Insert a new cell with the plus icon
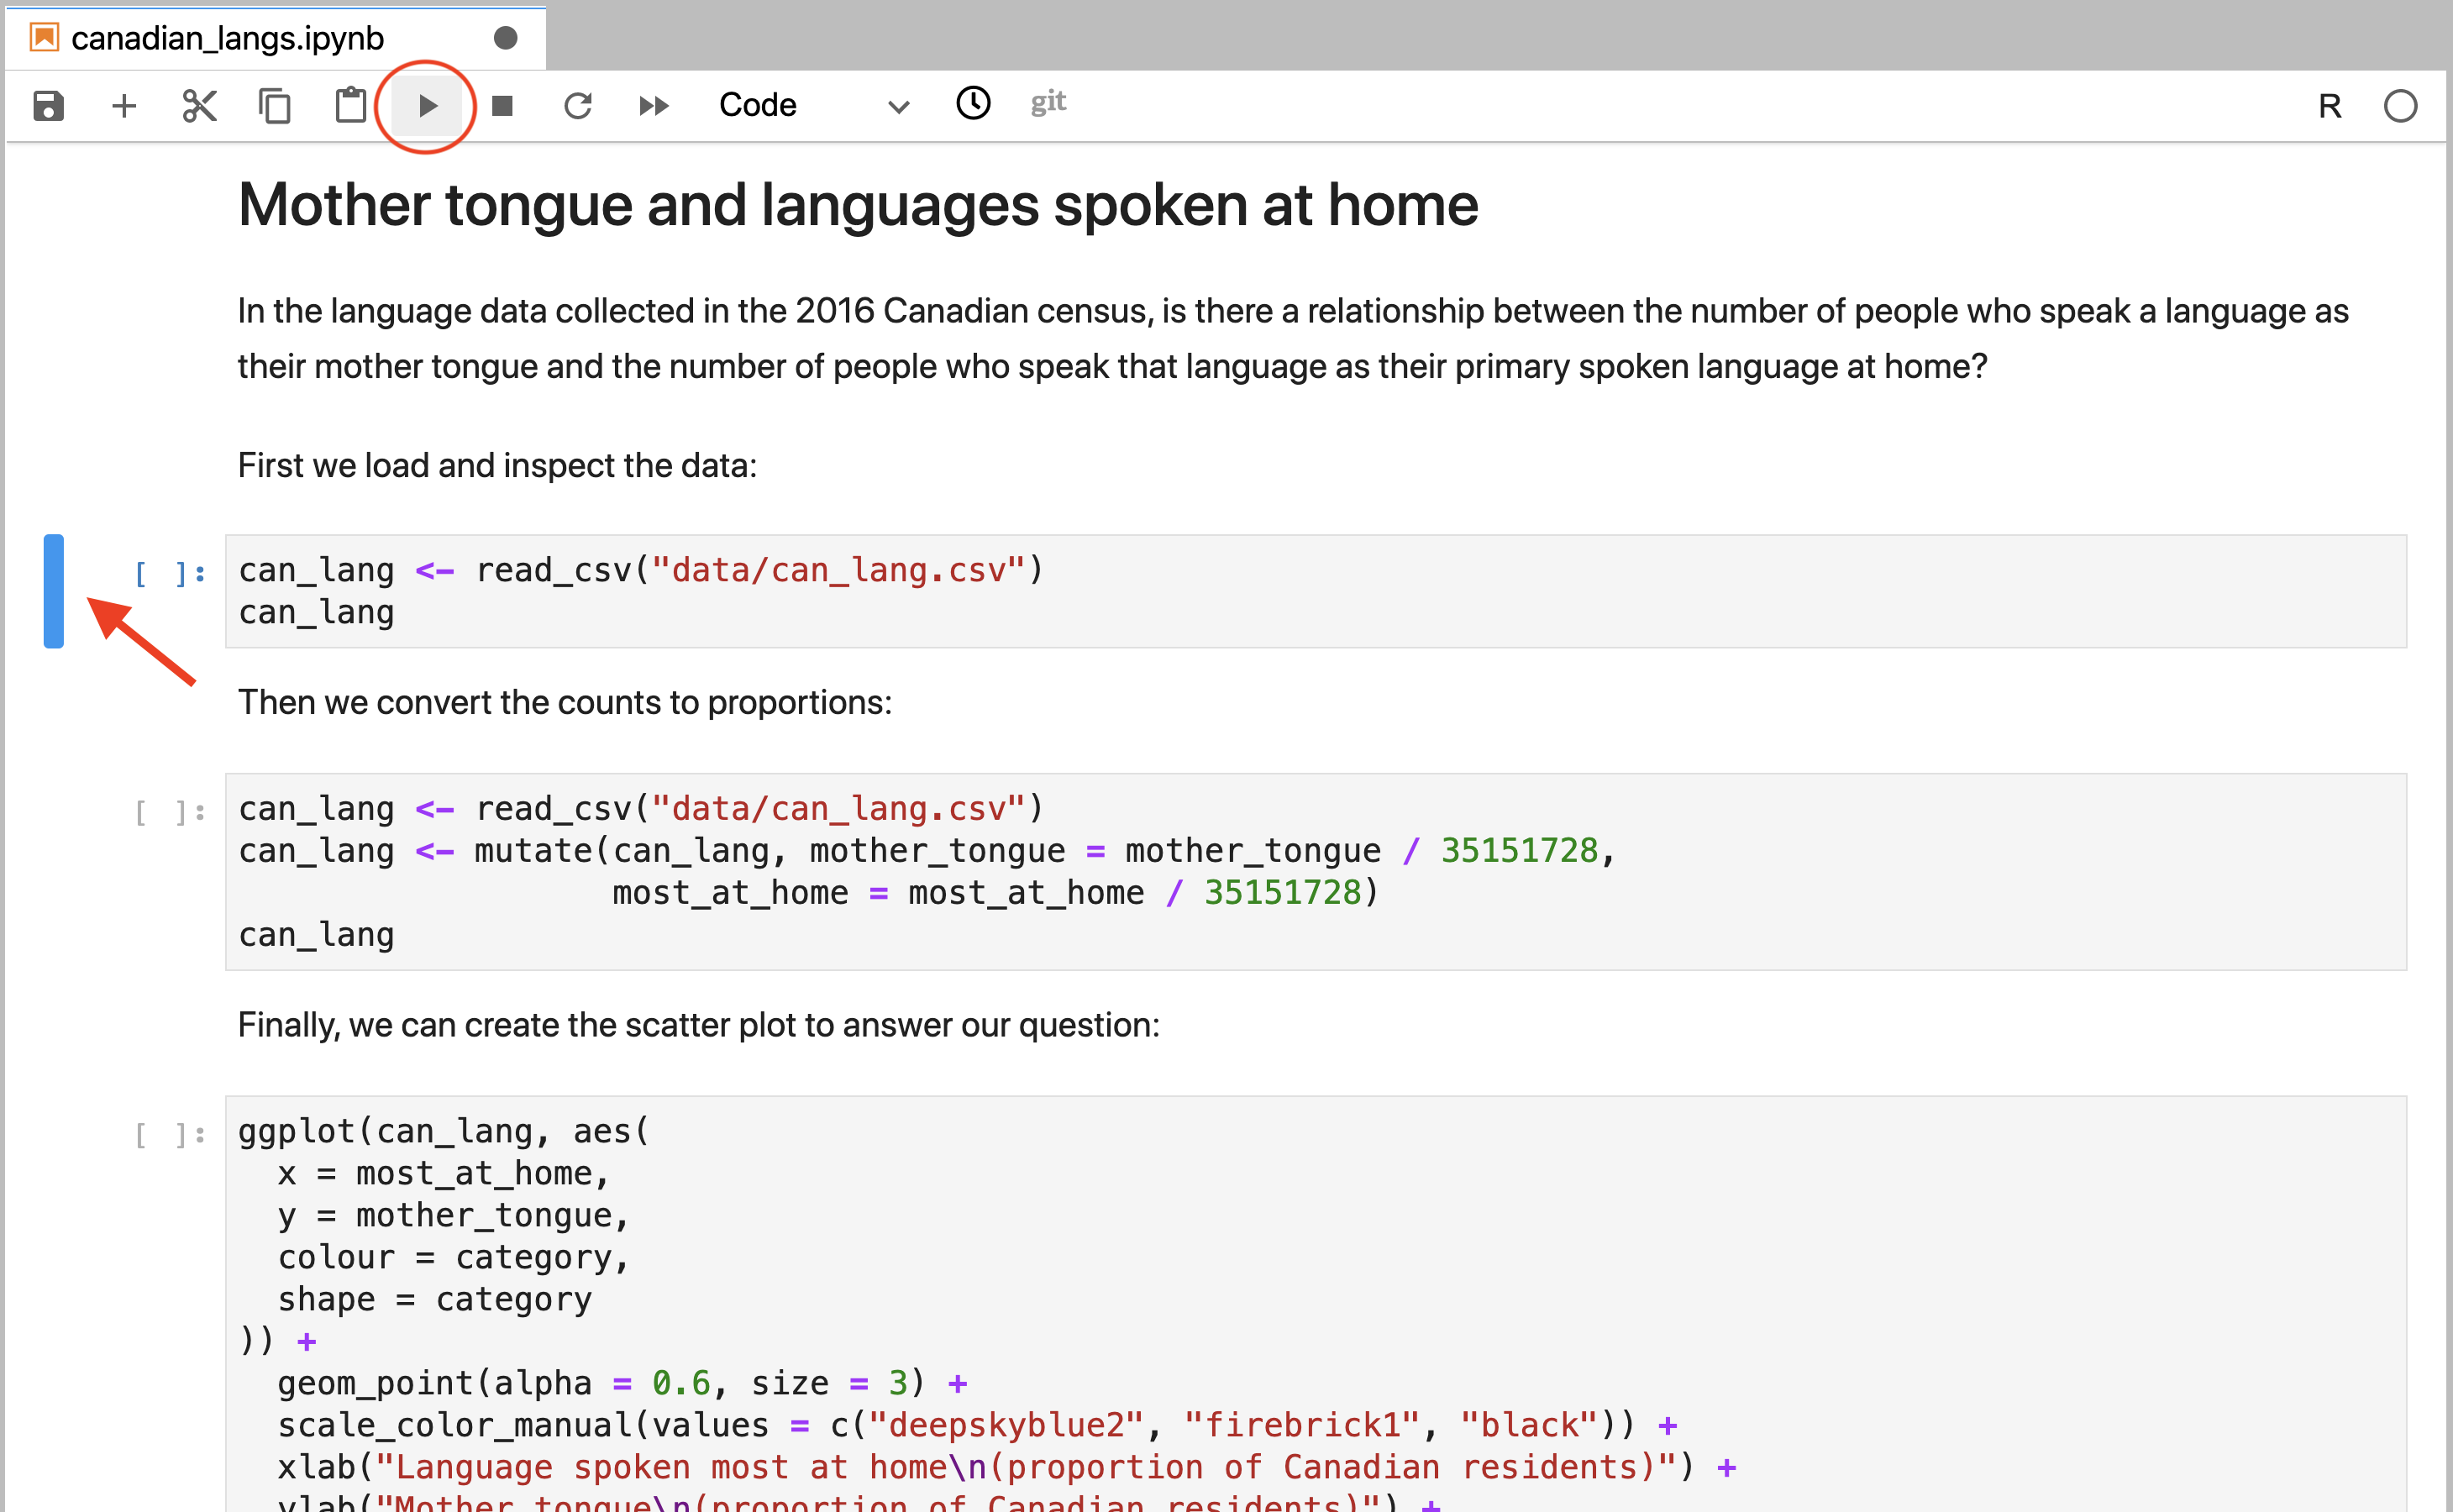 point(124,105)
